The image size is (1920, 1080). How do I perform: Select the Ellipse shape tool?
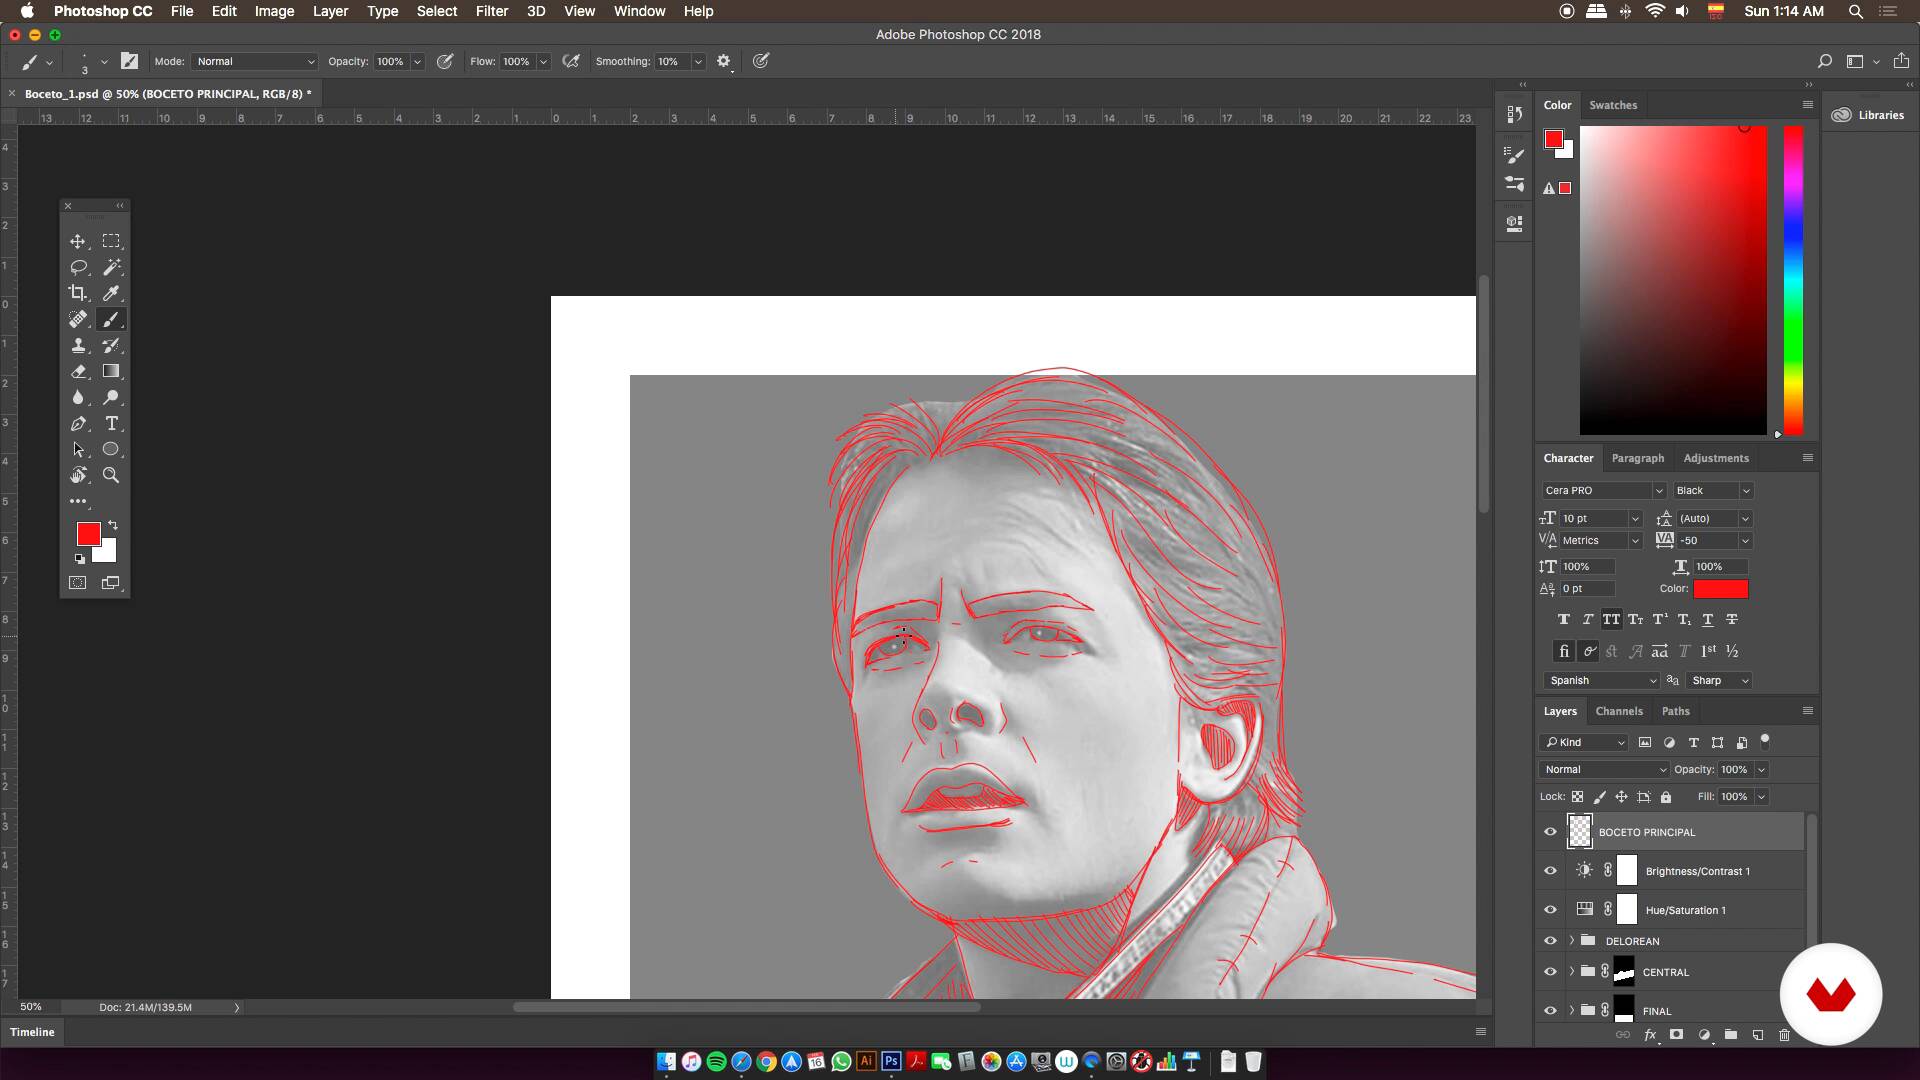click(111, 449)
